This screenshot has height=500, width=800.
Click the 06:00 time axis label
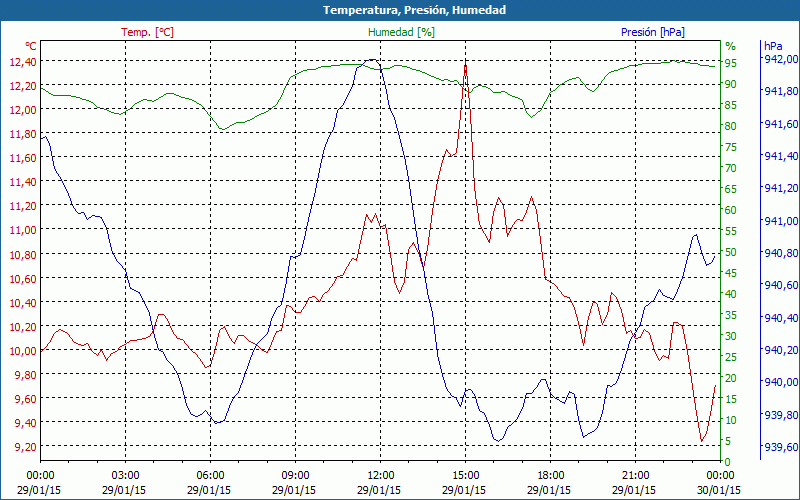tap(210, 476)
